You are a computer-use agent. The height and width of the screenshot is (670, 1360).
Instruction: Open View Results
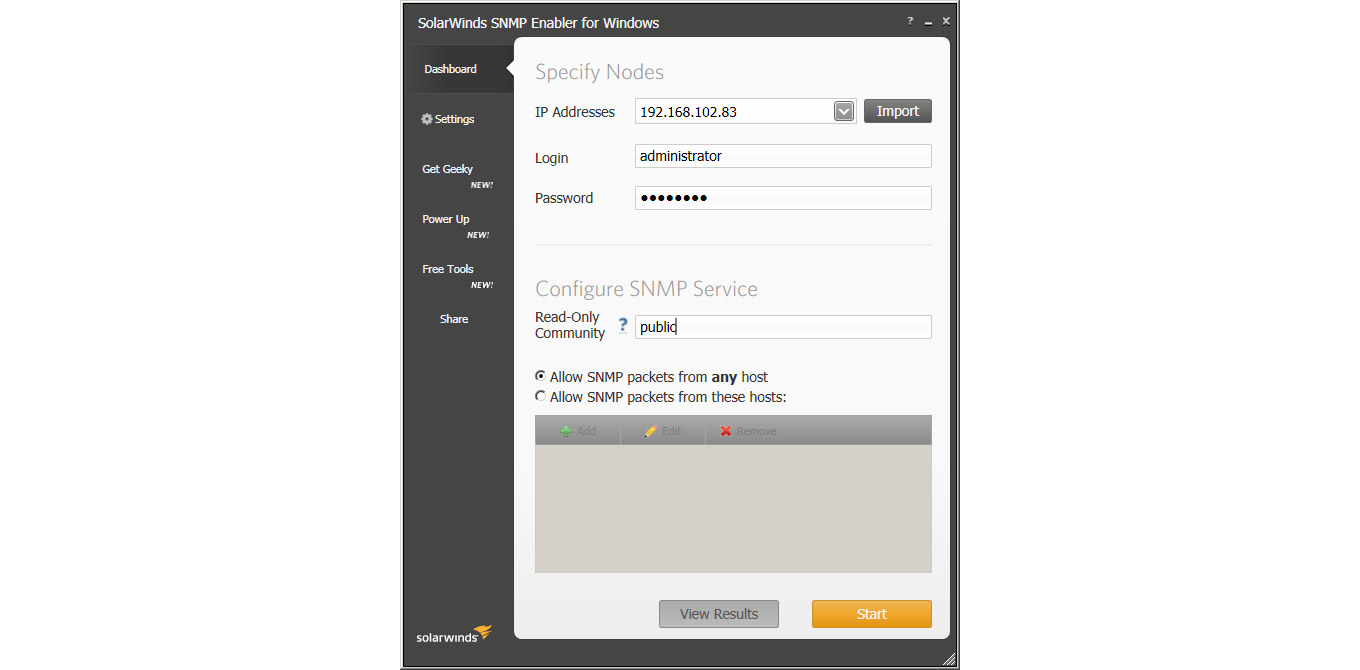point(718,613)
